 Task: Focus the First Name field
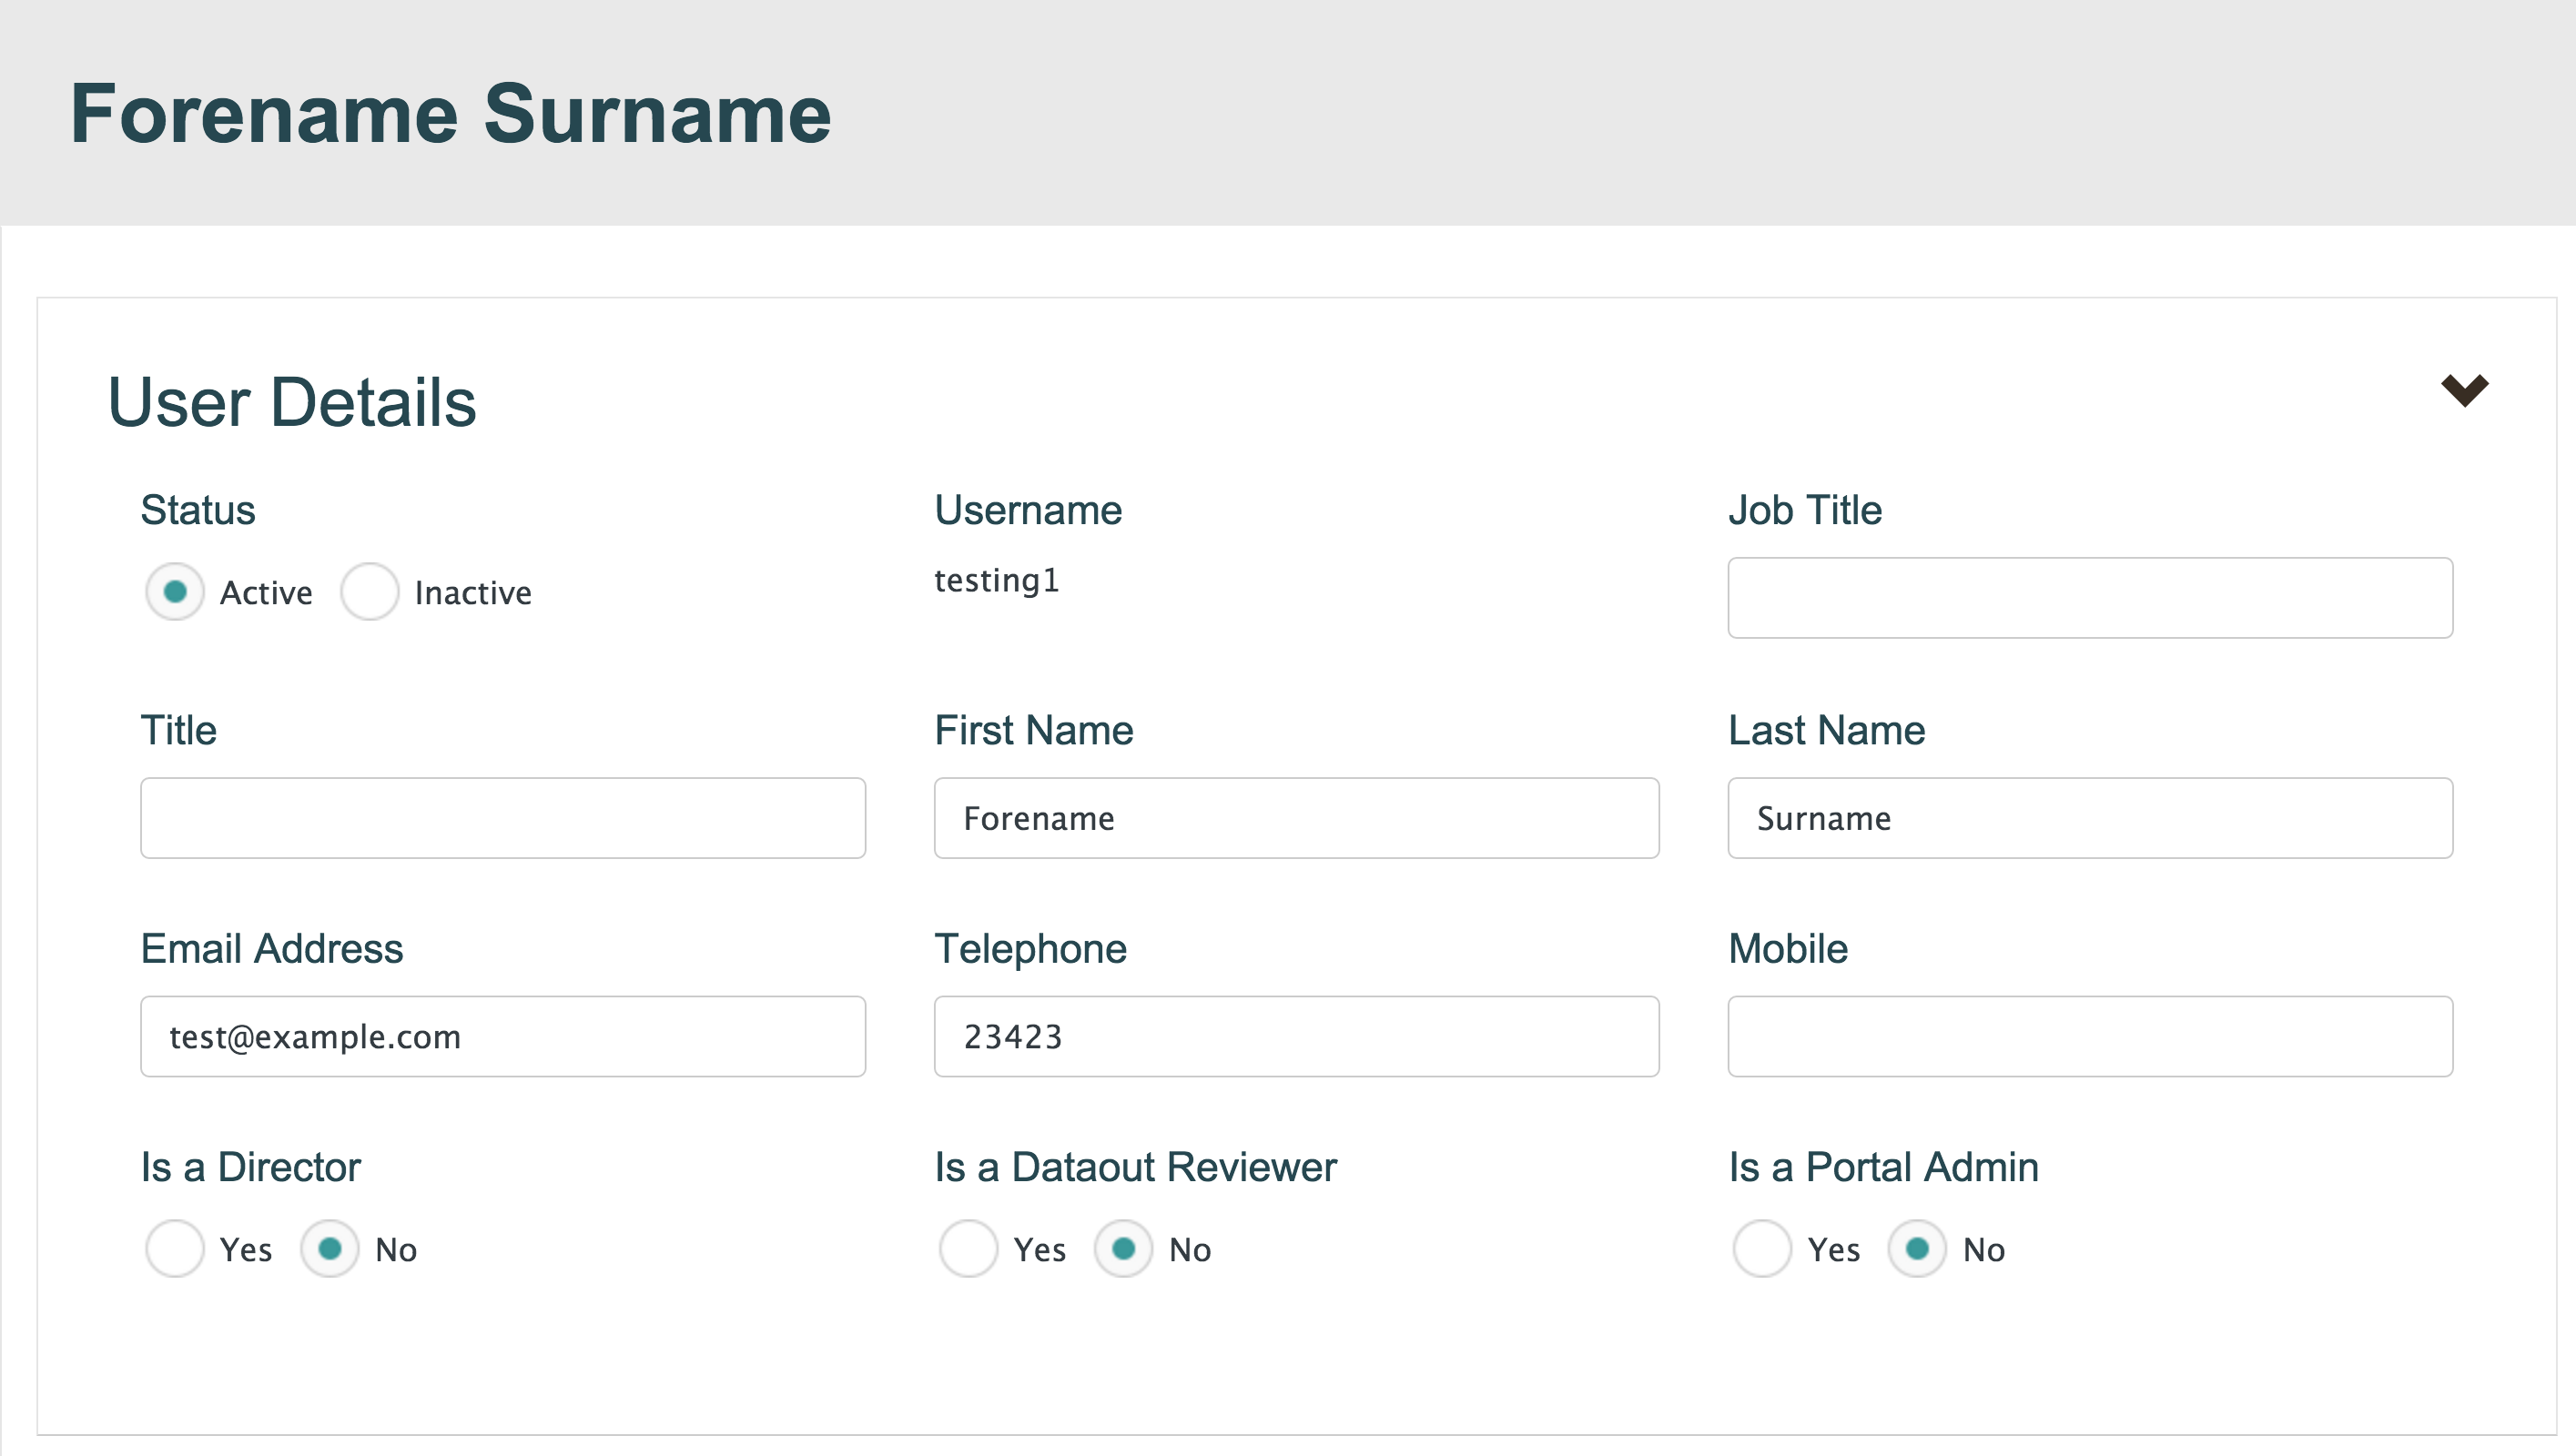coord(1296,818)
